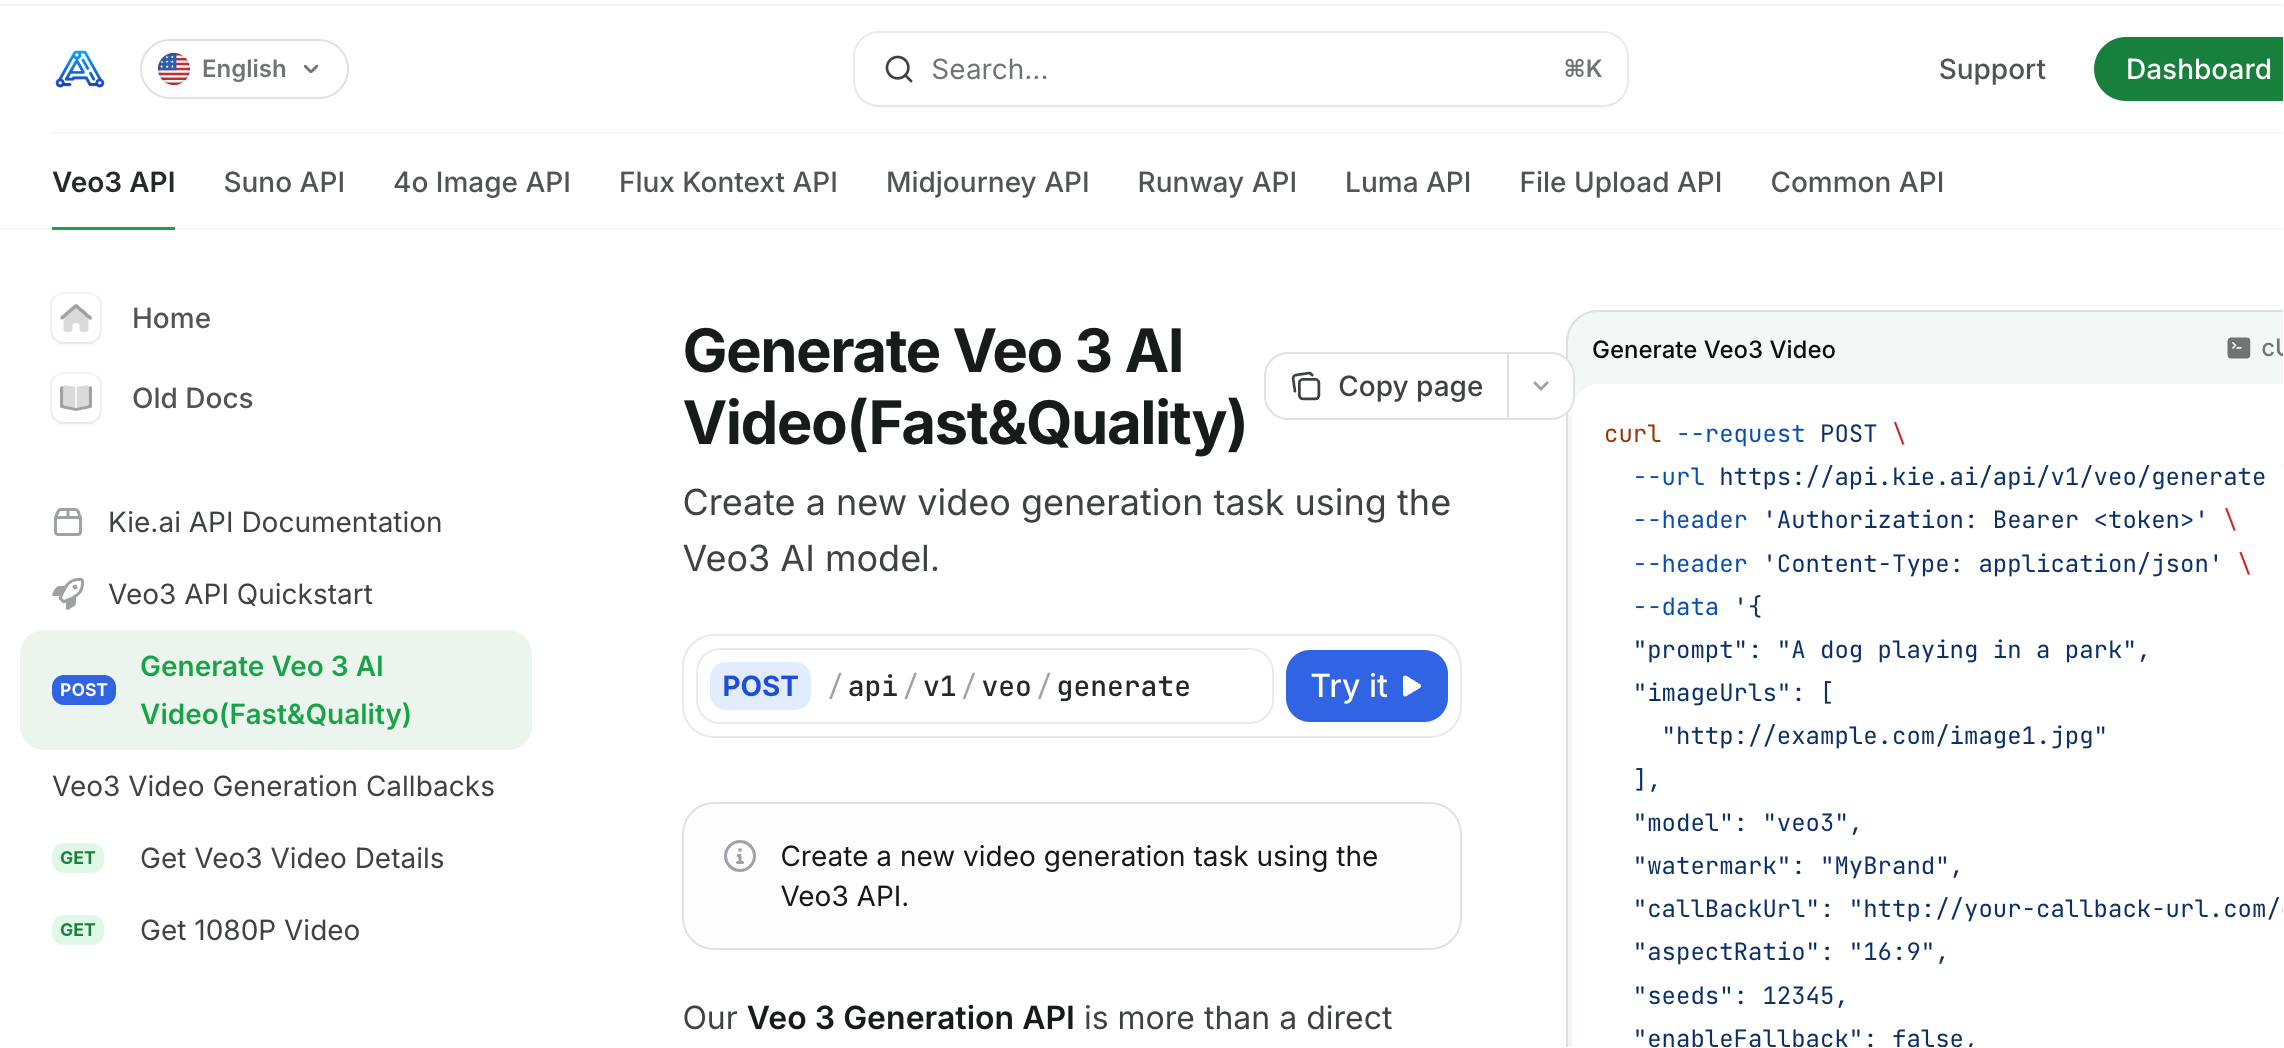Click the Veo3 API Quickstart rocket icon
The width and height of the screenshot is (2284, 1048).
tap(68, 594)
